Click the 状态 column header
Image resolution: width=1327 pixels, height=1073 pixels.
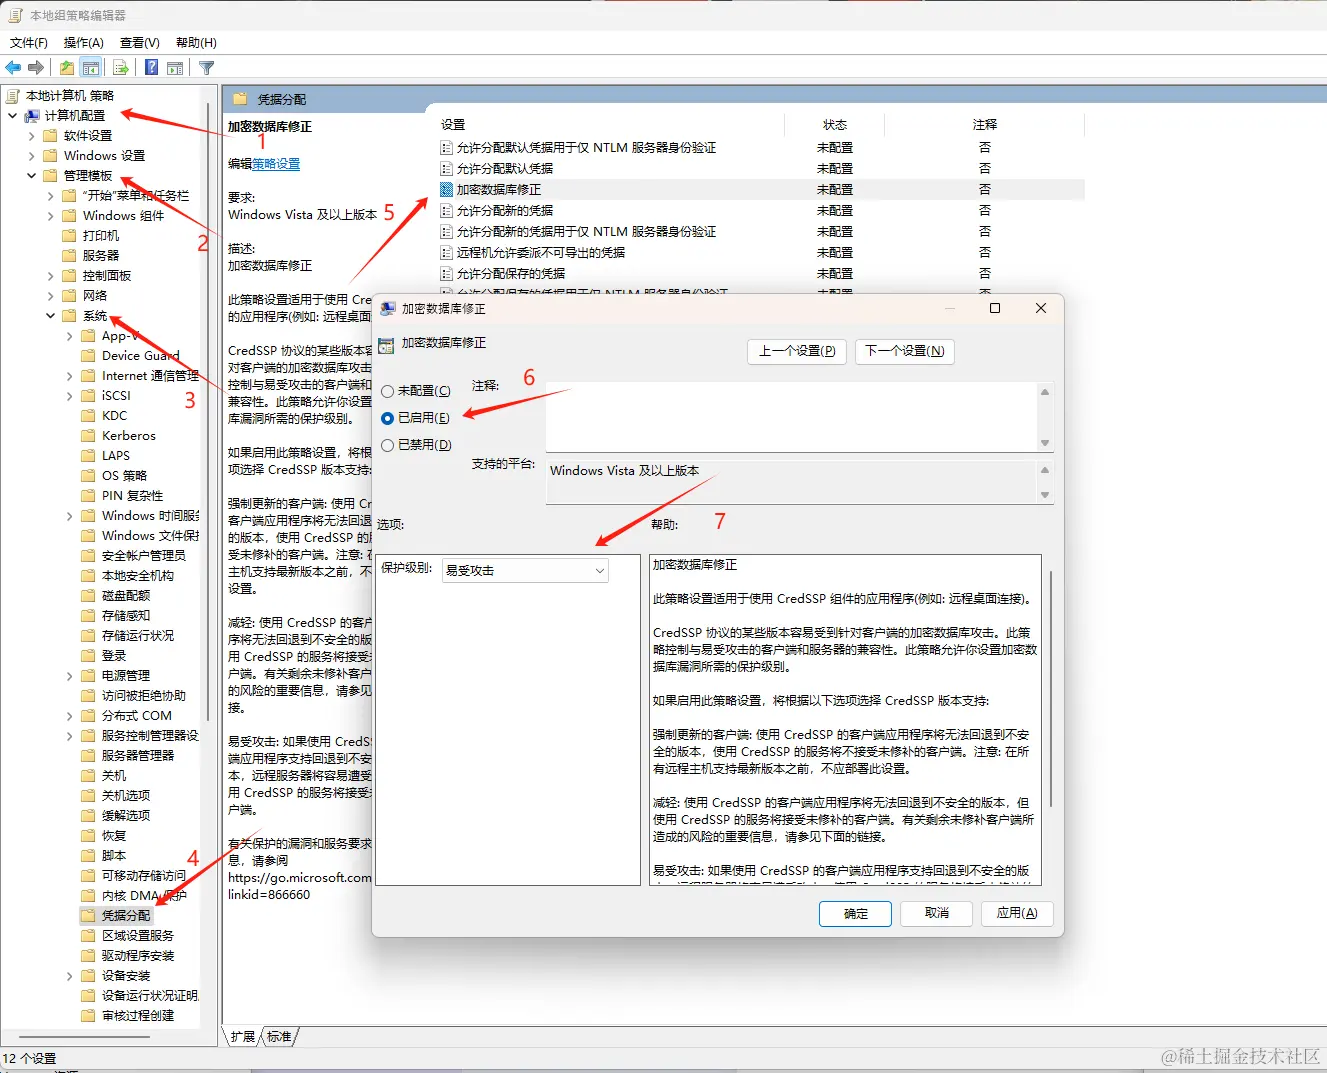(x=835, y=125)
